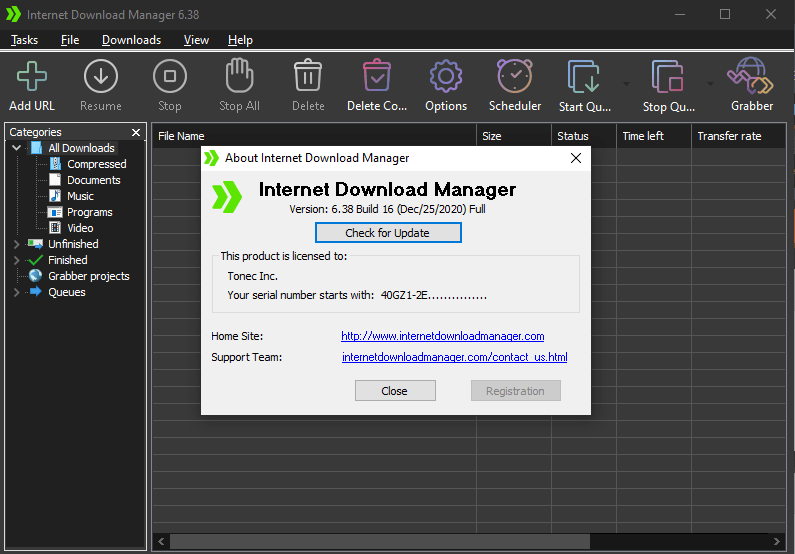Click the Unfinished downloads icon
This screenshot has width=795, height=554.
pos(35,244)
